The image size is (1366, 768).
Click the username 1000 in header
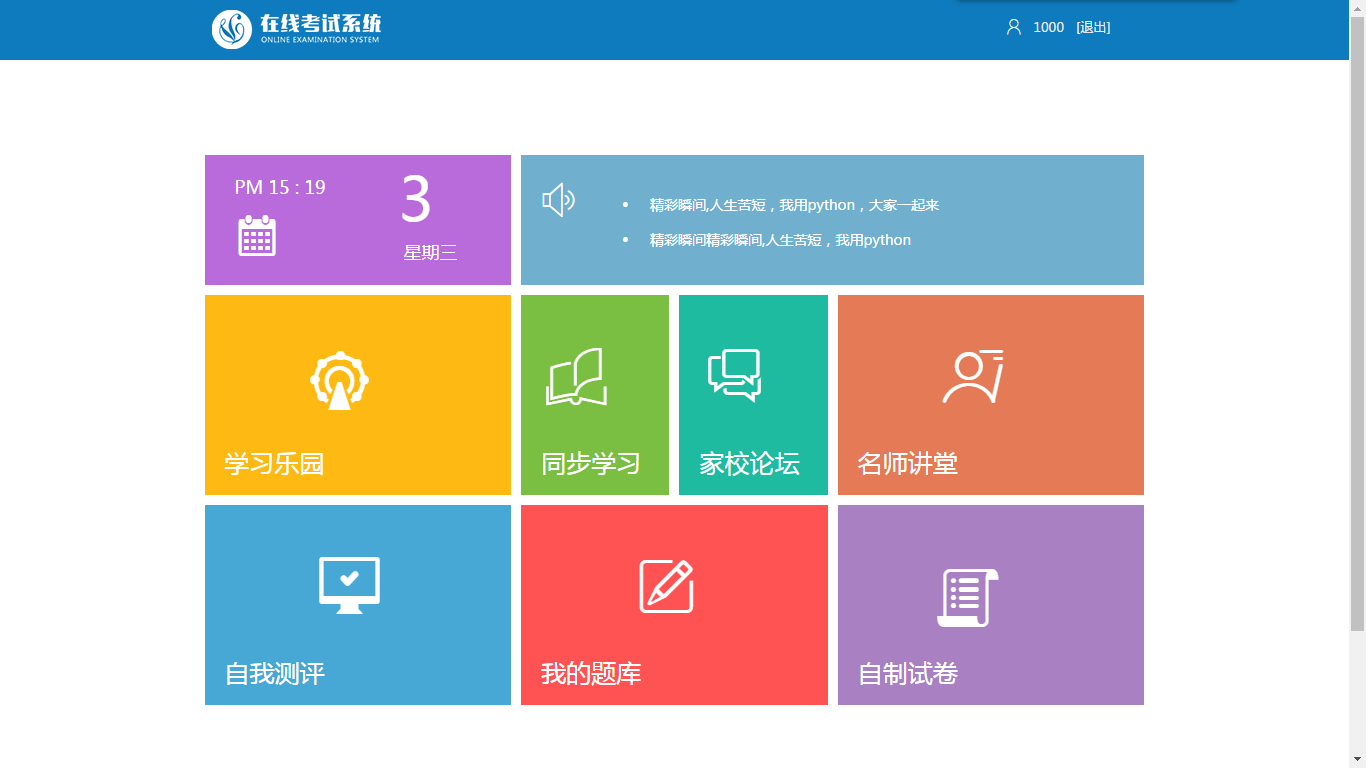click(x=1048, y=27)
